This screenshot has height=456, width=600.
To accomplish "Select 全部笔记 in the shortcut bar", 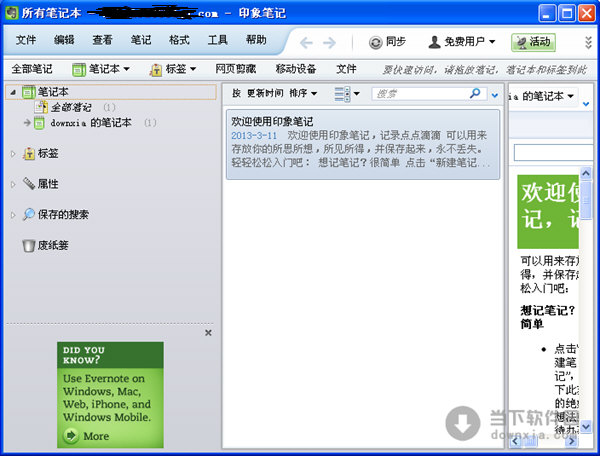I will pyautogui.click(x=32, y=69).
